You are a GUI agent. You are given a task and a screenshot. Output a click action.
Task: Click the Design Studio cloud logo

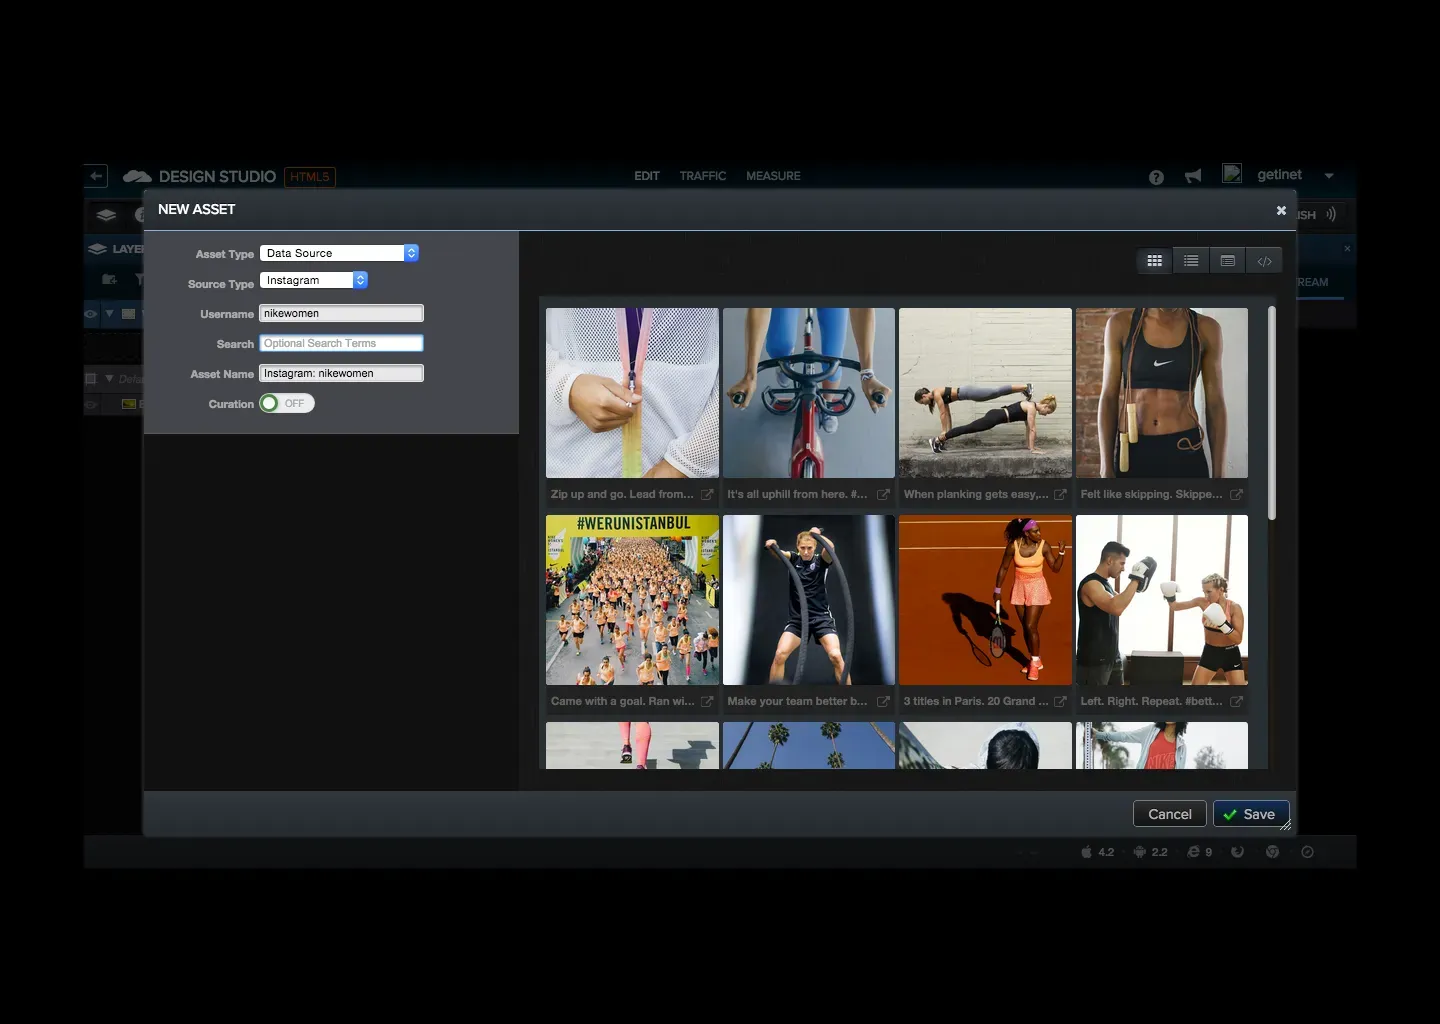click(x=137, y=176)
